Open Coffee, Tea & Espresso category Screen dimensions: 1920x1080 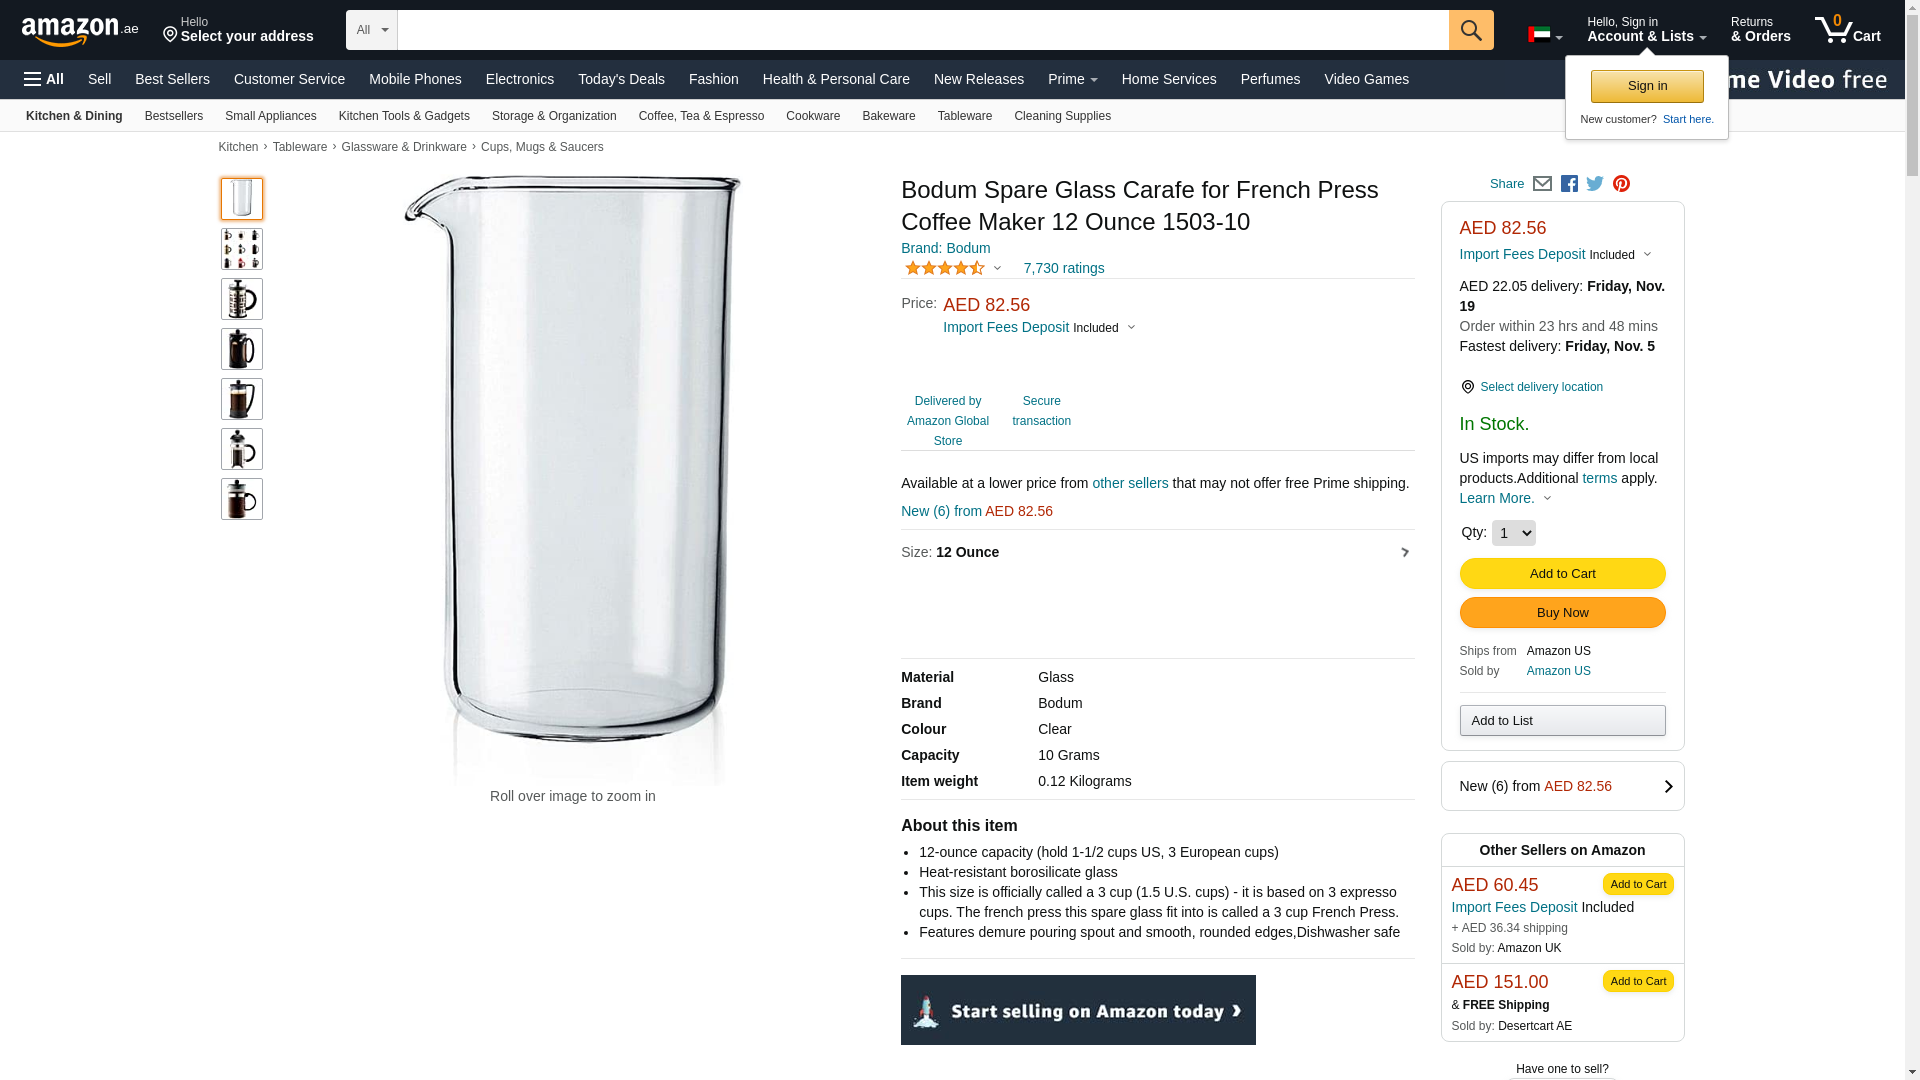[x=701, y=116]
